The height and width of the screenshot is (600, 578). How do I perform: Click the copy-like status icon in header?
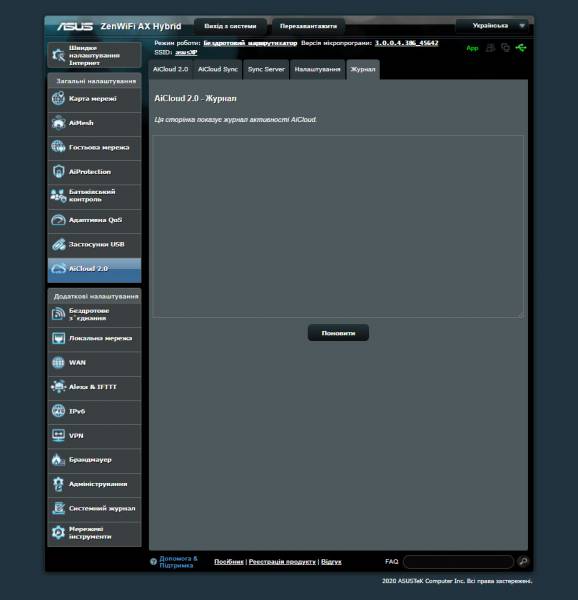tap(505, 48)
